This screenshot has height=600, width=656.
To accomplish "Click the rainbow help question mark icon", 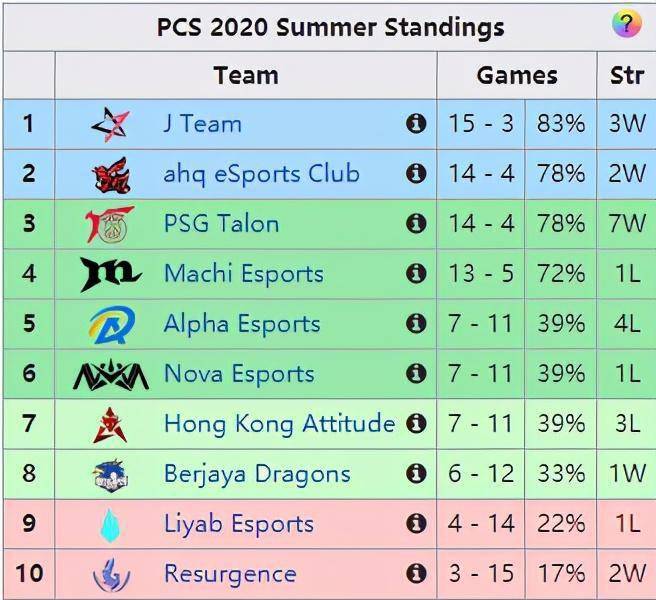I will tap(626, 23).
